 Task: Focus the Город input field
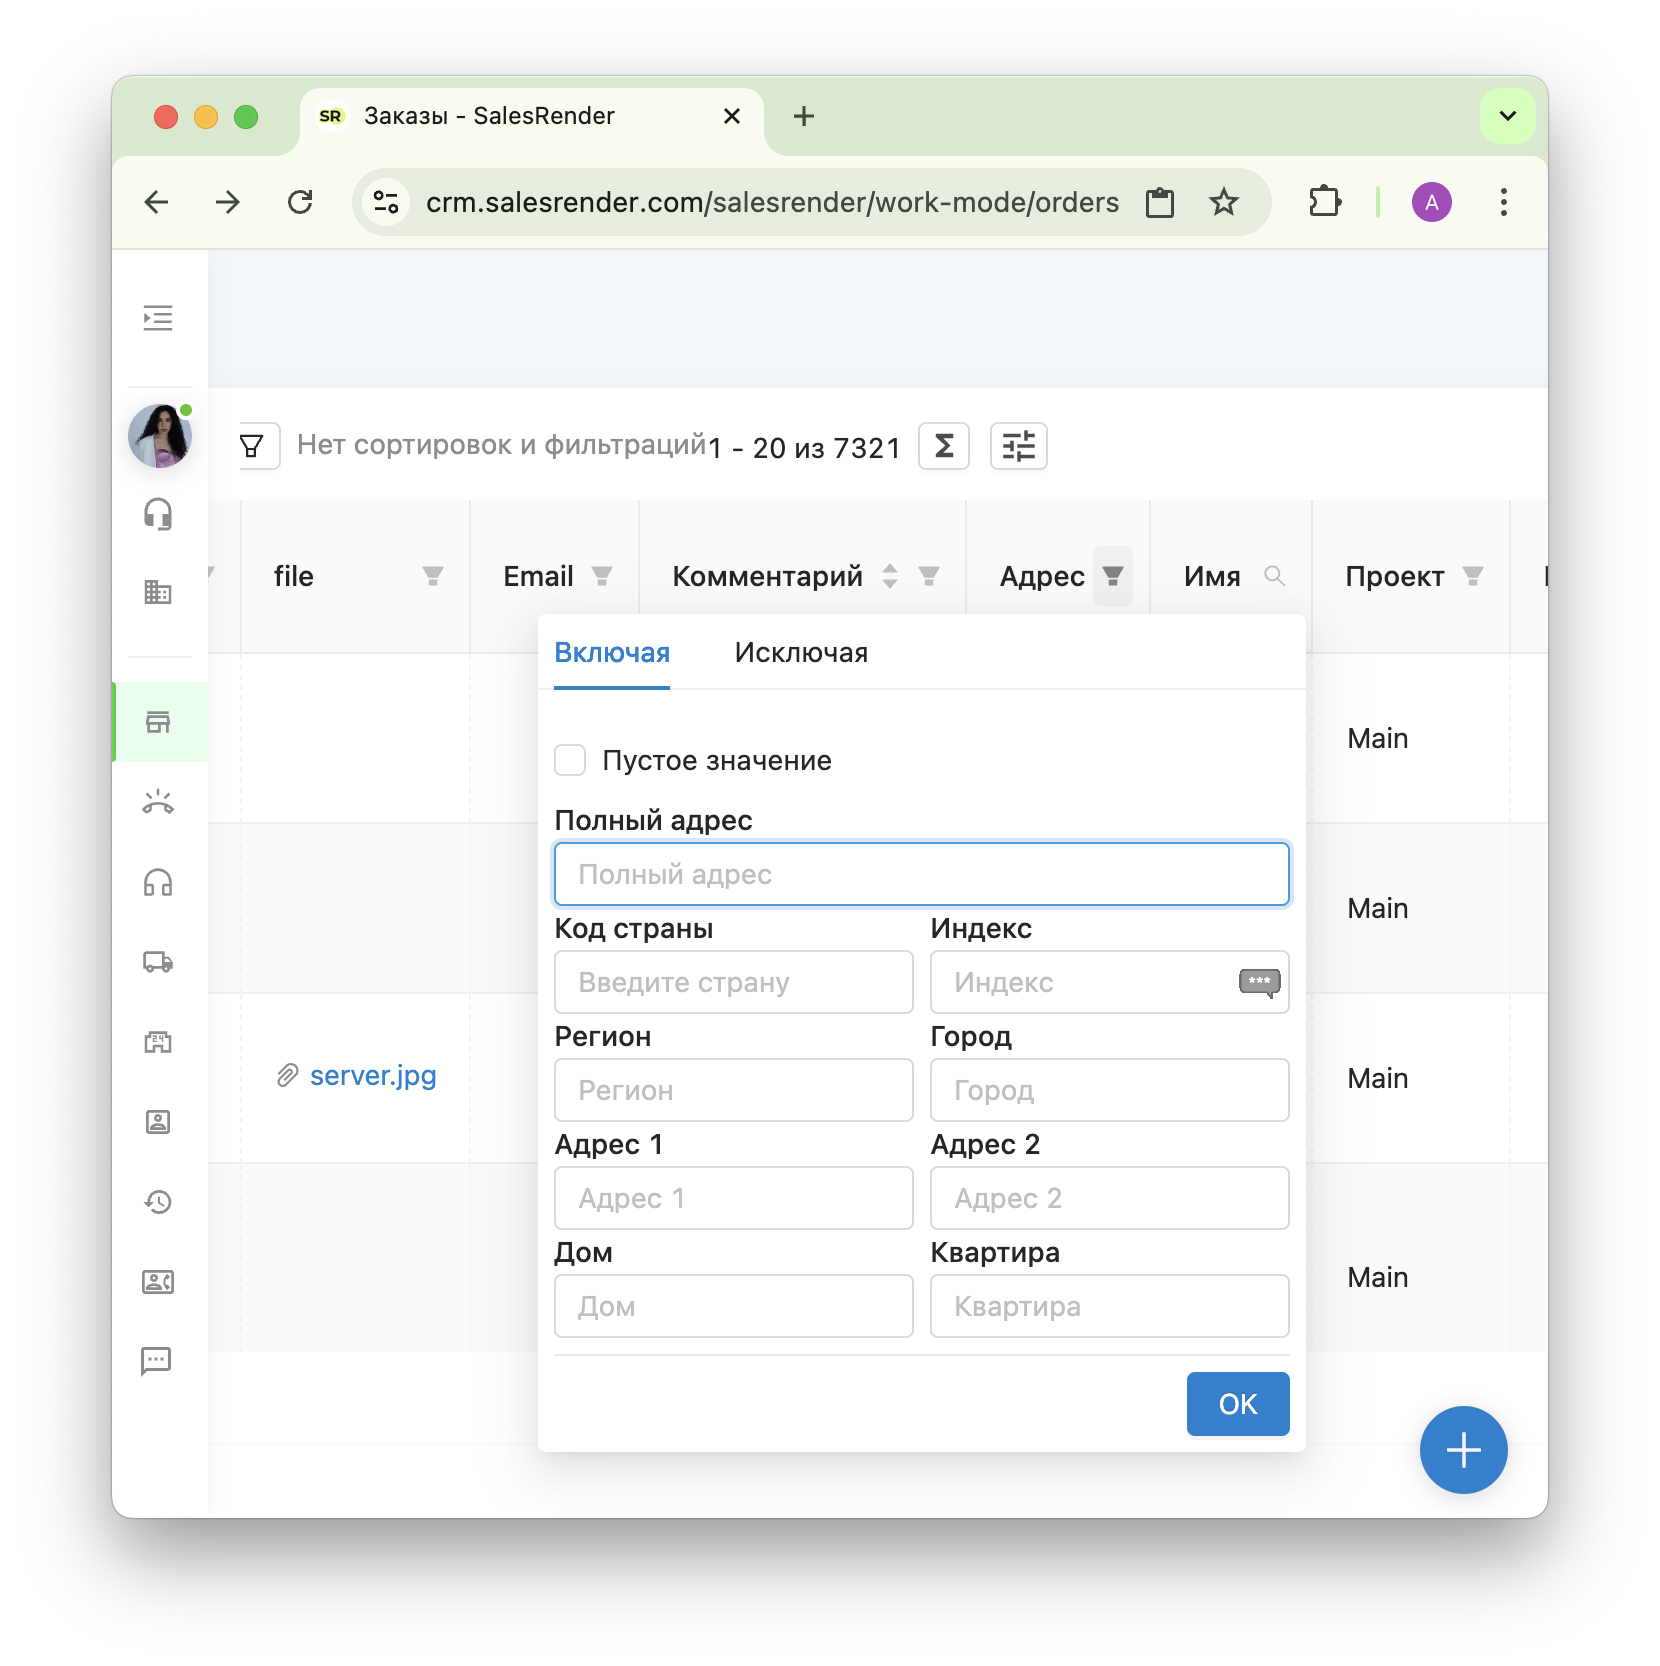pyautogui.click(x=1109, y=1090)
